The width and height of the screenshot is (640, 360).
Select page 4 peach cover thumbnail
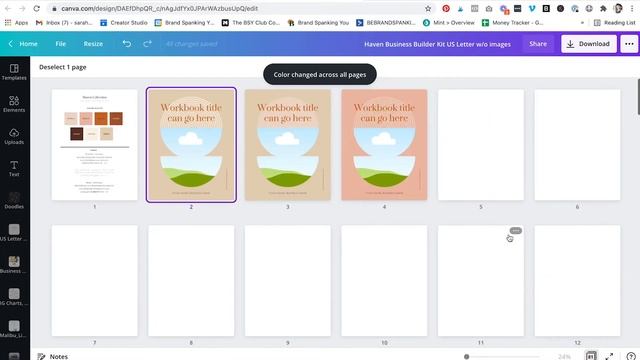(x=384, y=145)
